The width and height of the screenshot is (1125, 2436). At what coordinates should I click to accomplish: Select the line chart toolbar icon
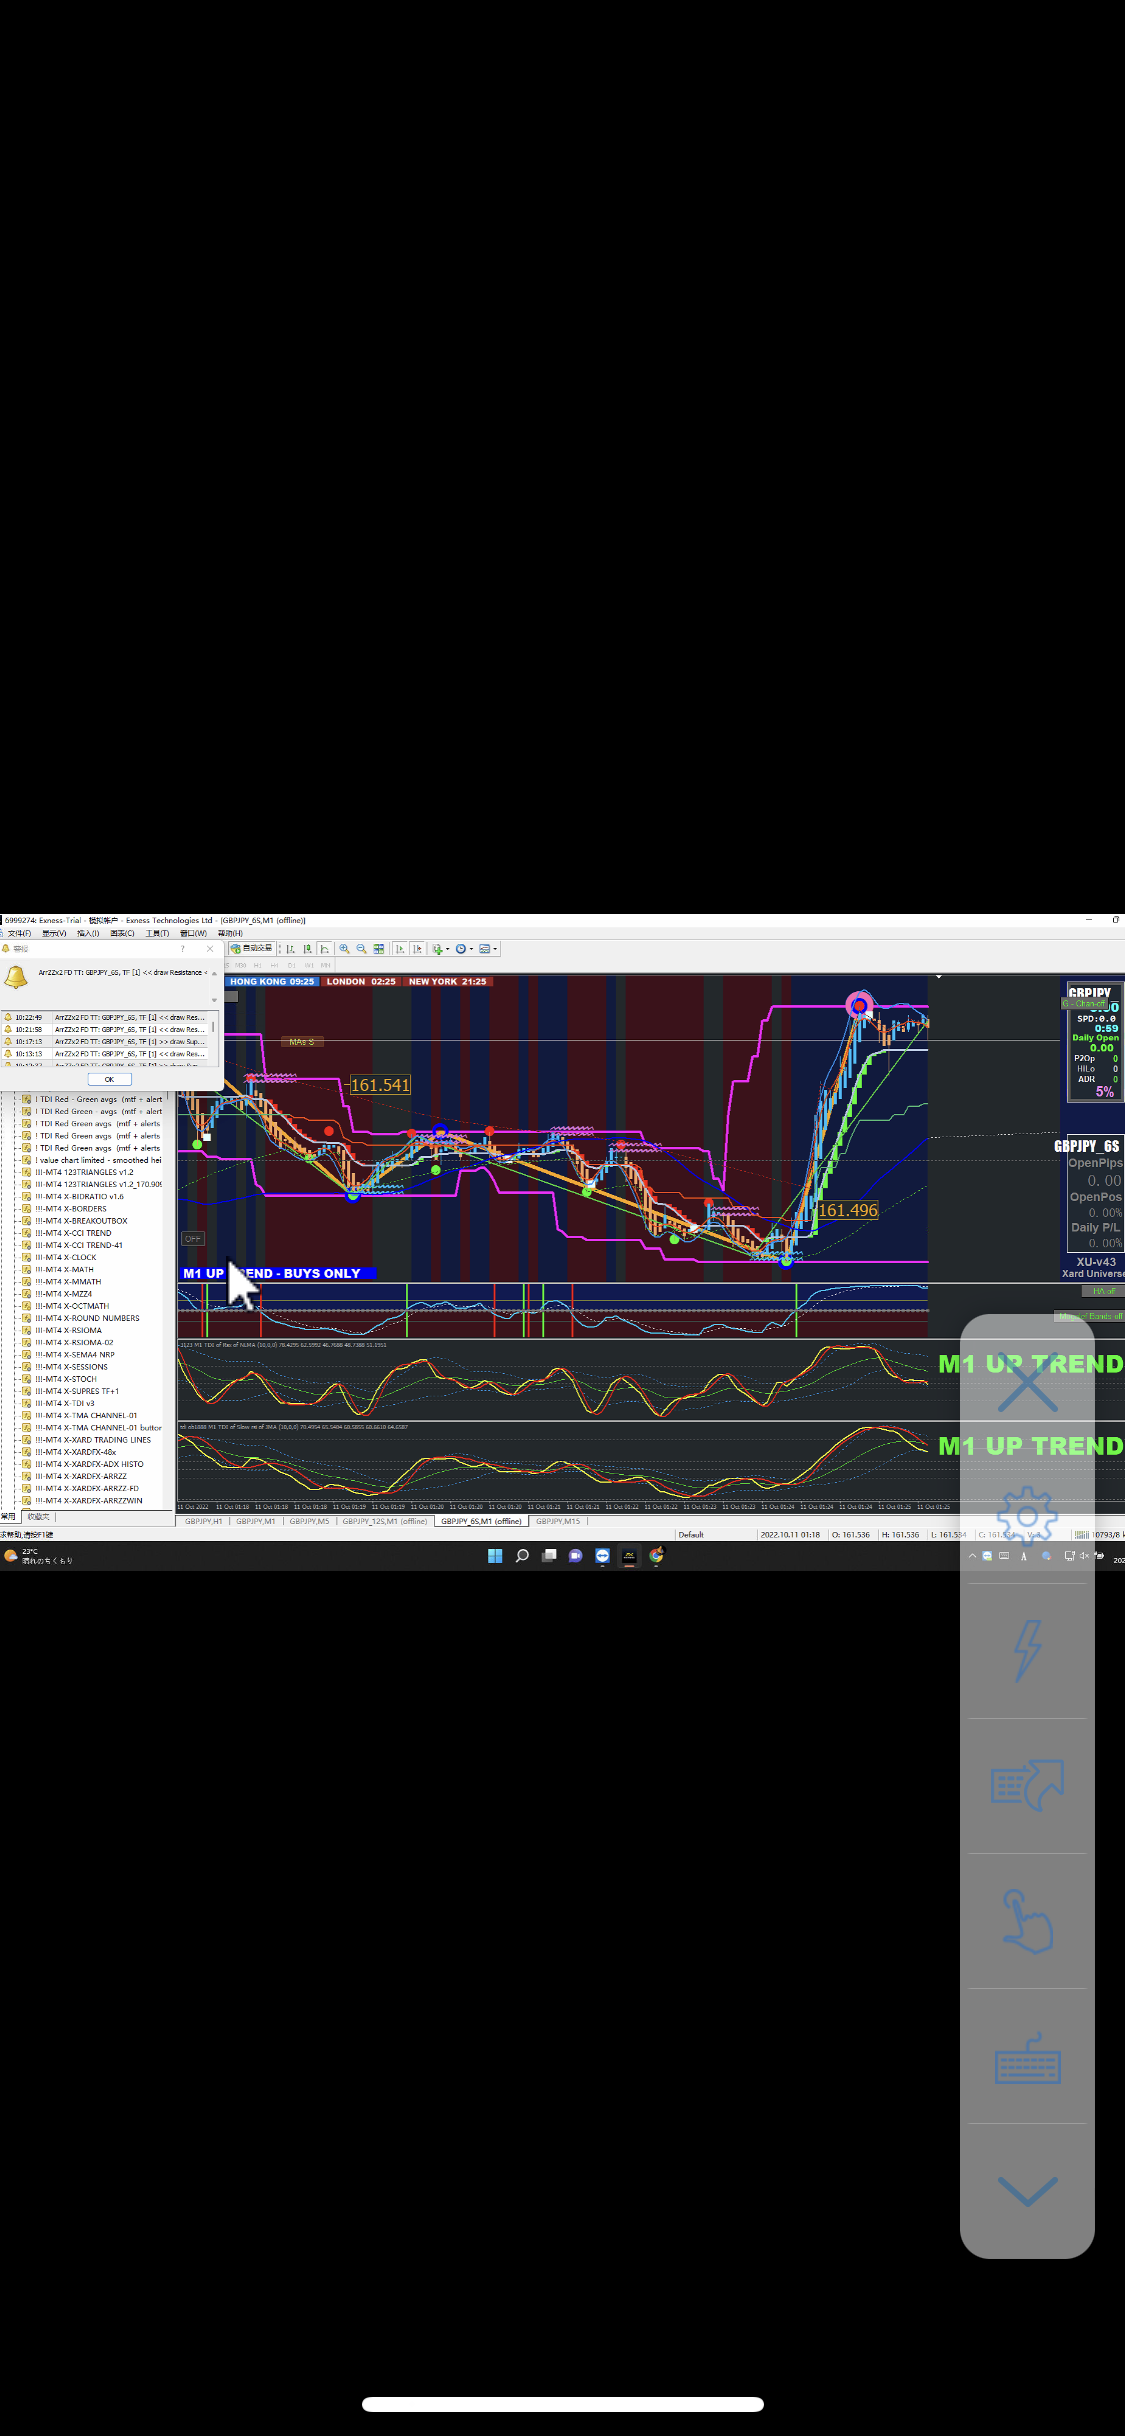(x=324, y=949)
